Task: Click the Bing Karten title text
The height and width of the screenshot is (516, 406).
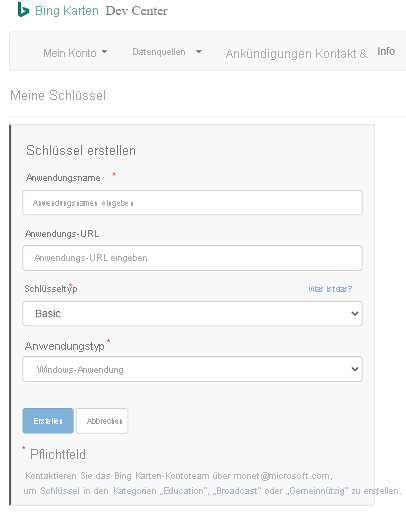Action: 67,11
